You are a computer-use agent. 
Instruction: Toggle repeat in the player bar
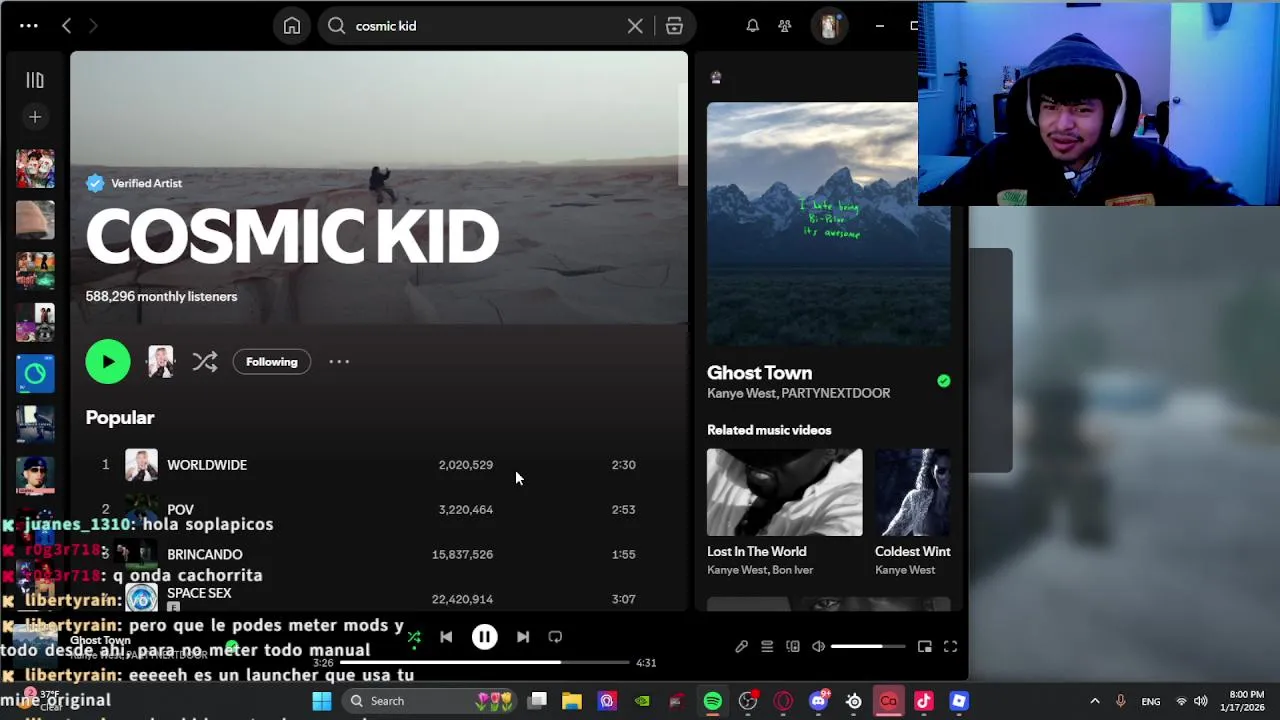point(555,637)
